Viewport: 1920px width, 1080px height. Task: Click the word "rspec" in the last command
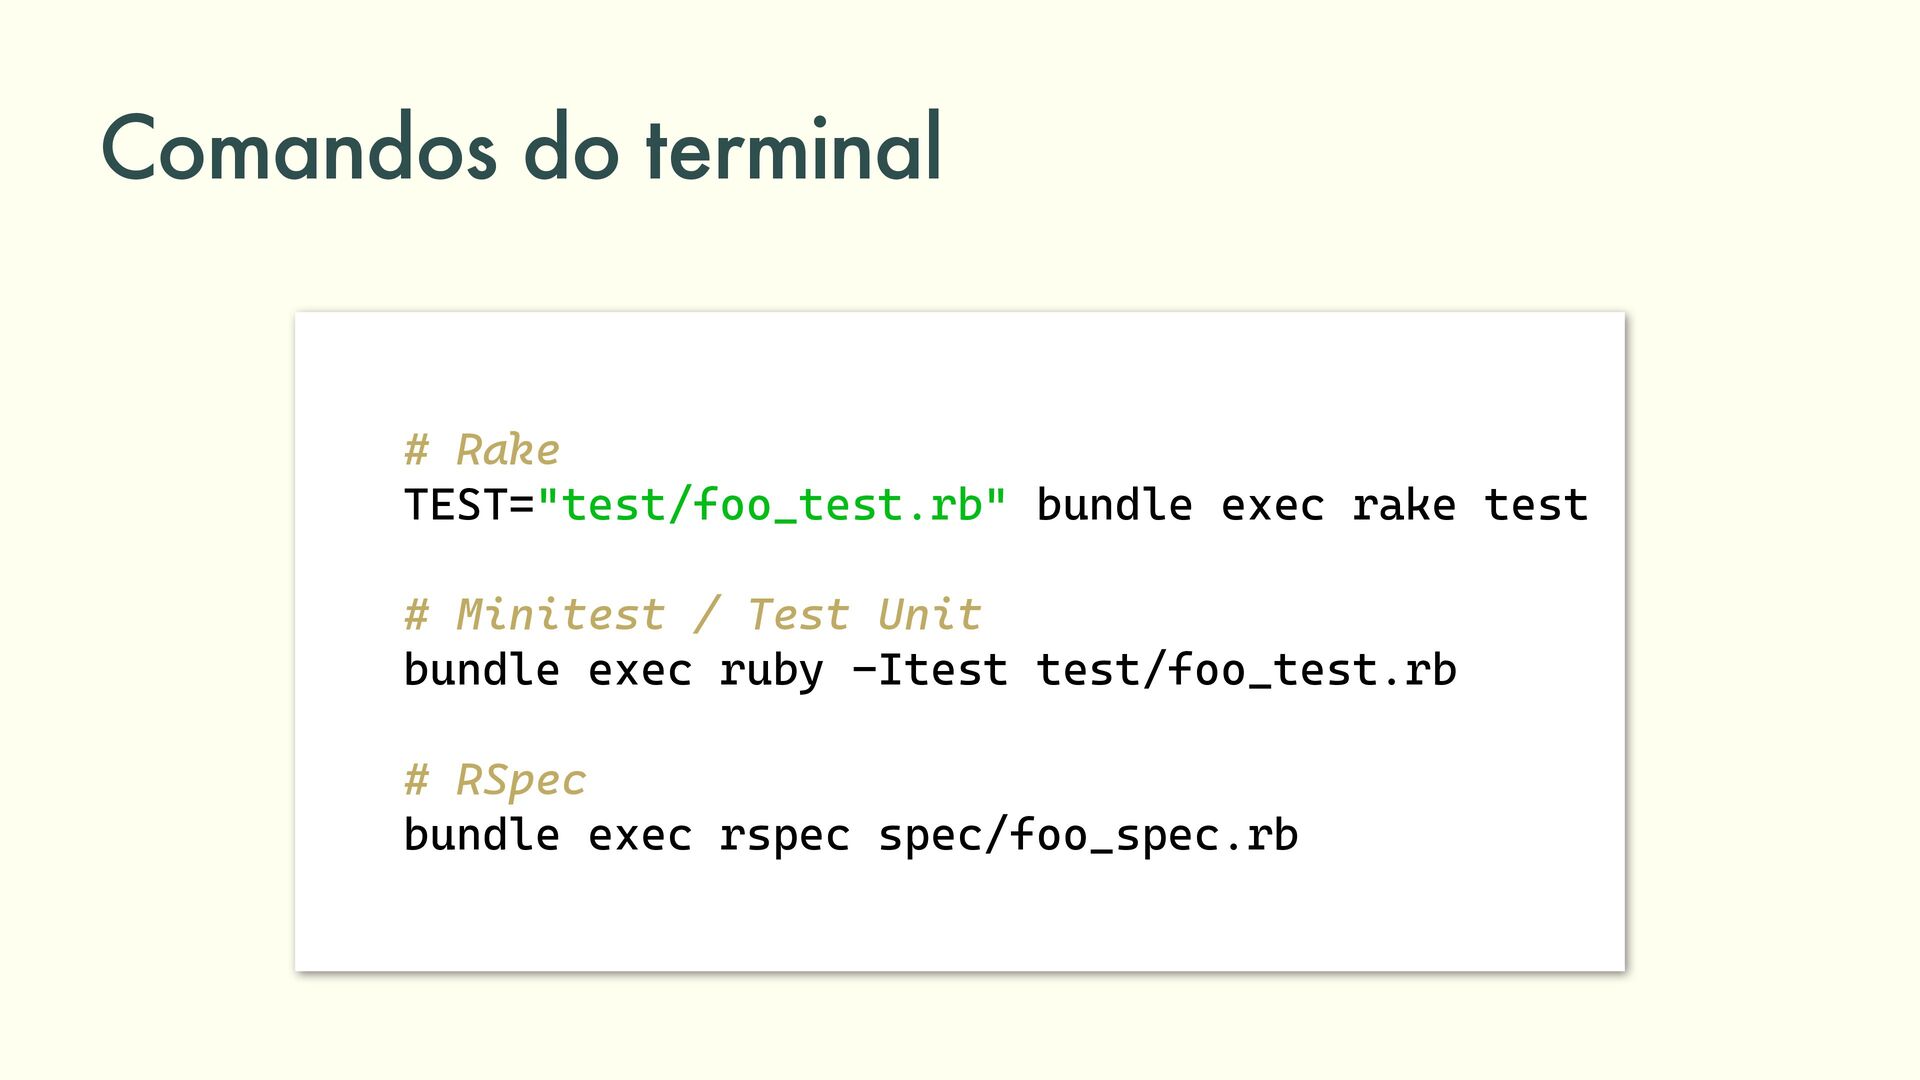coord(784,835)
